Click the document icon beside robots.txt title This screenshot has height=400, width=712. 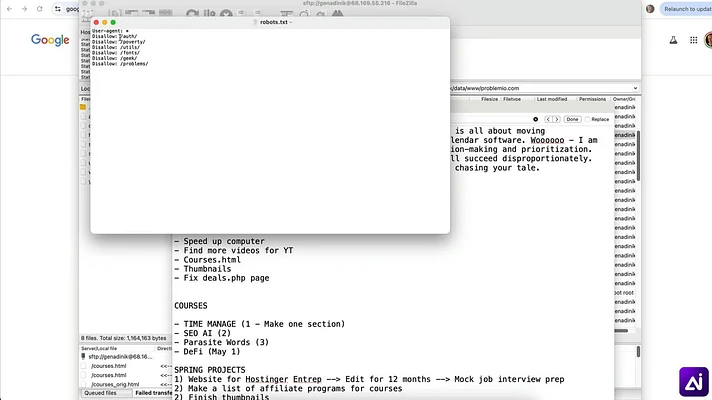point(255,22)
